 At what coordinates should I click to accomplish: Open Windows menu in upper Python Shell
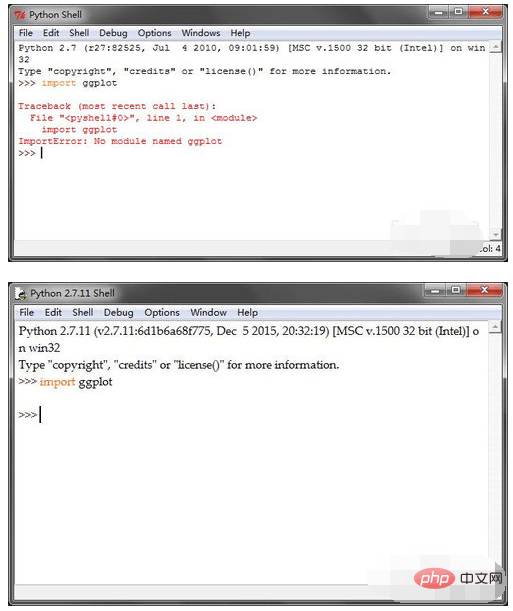tap(201, 33)
